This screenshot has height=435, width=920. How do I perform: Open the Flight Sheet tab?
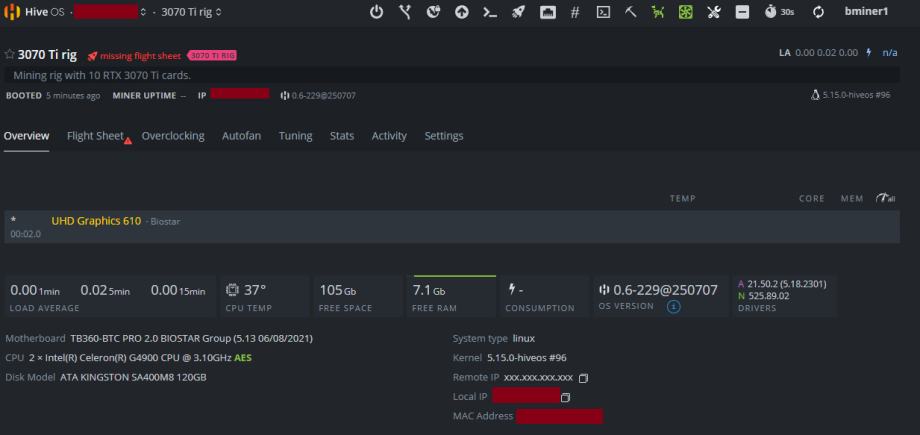tap(95, 136)
